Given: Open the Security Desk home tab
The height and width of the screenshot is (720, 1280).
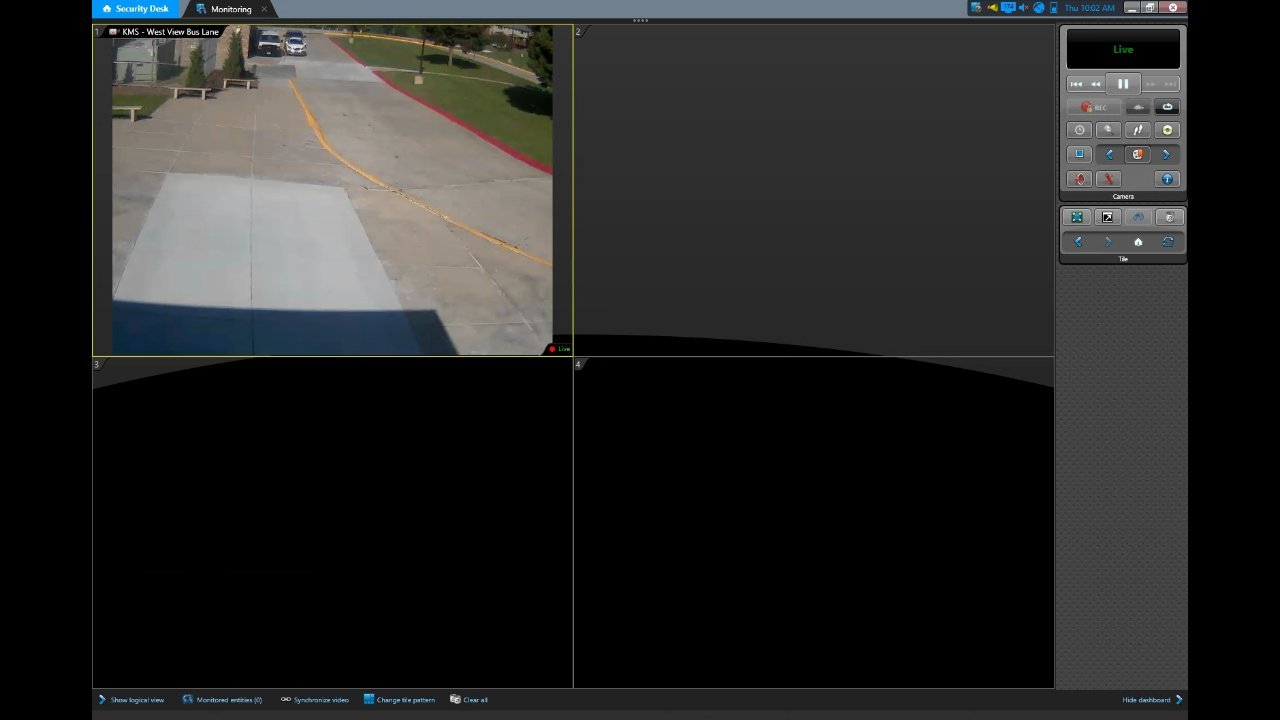Looking at the screenshot, I should (x=136, y=9).
